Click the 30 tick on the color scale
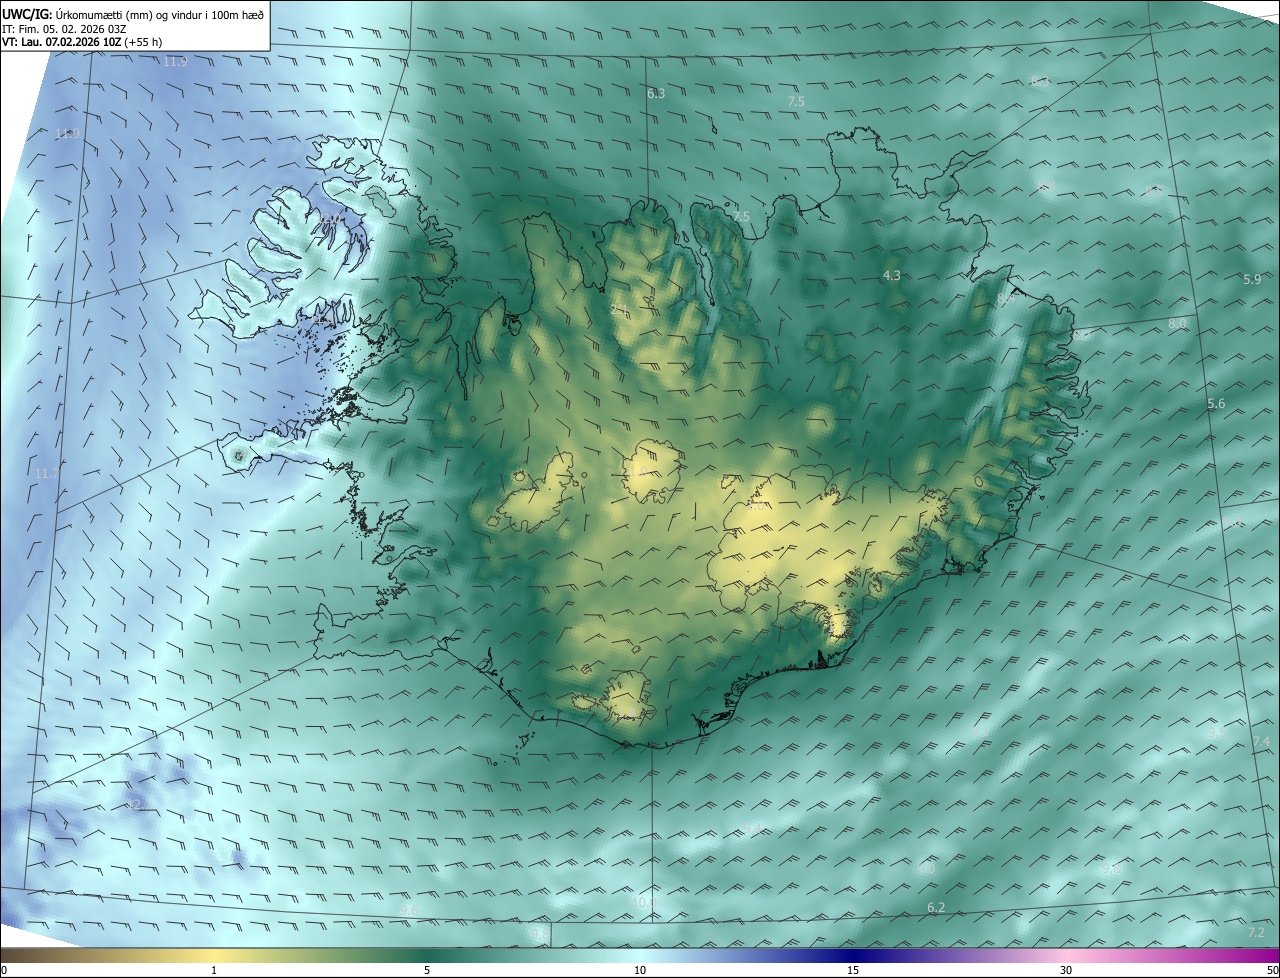This screenshot has height=978, width=1280. (1066, 971)
